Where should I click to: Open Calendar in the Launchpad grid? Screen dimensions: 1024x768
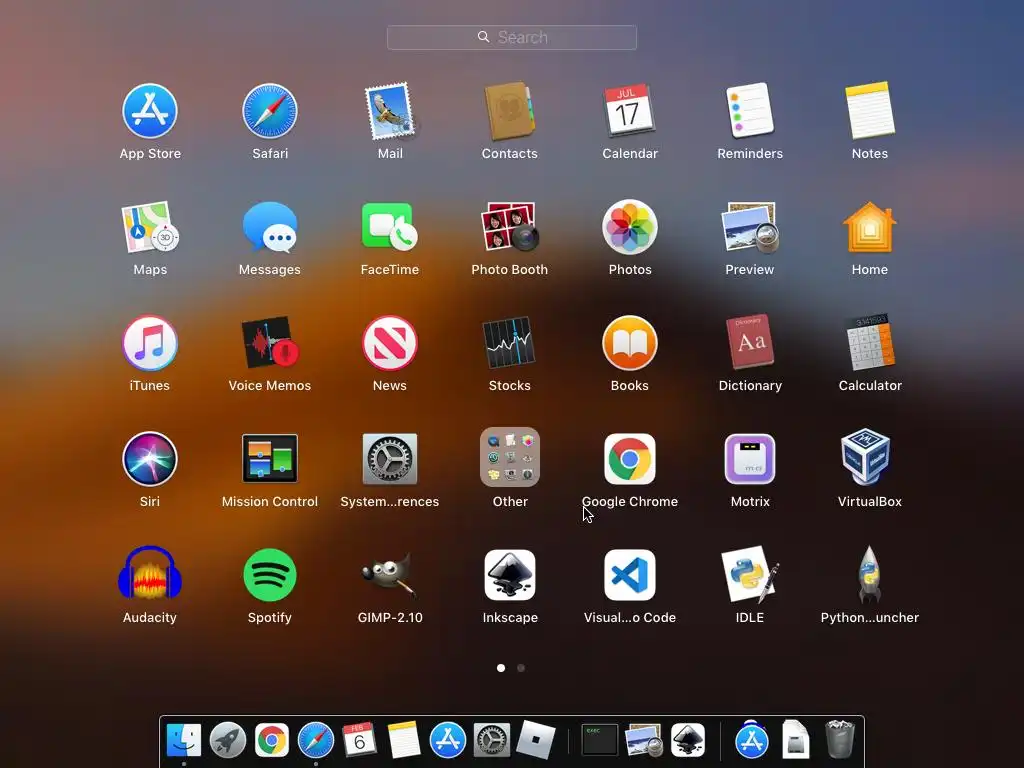630,110
